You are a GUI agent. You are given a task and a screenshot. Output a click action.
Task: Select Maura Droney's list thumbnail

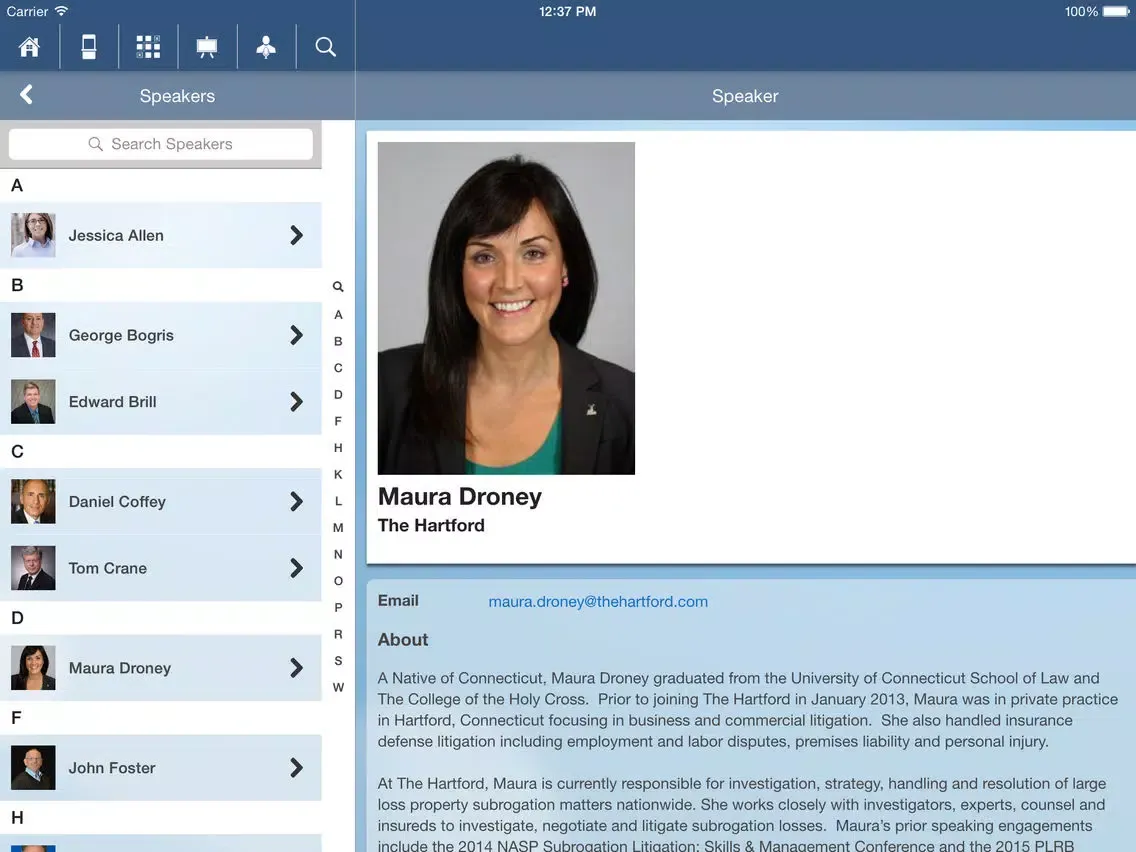33,668
